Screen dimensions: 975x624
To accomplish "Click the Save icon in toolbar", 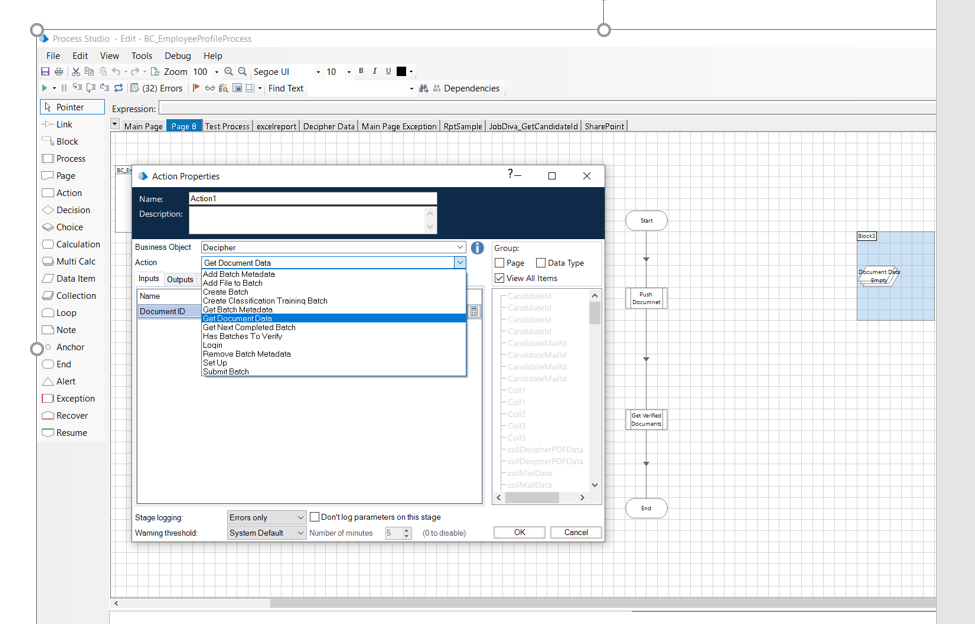I will coord(45,72).
